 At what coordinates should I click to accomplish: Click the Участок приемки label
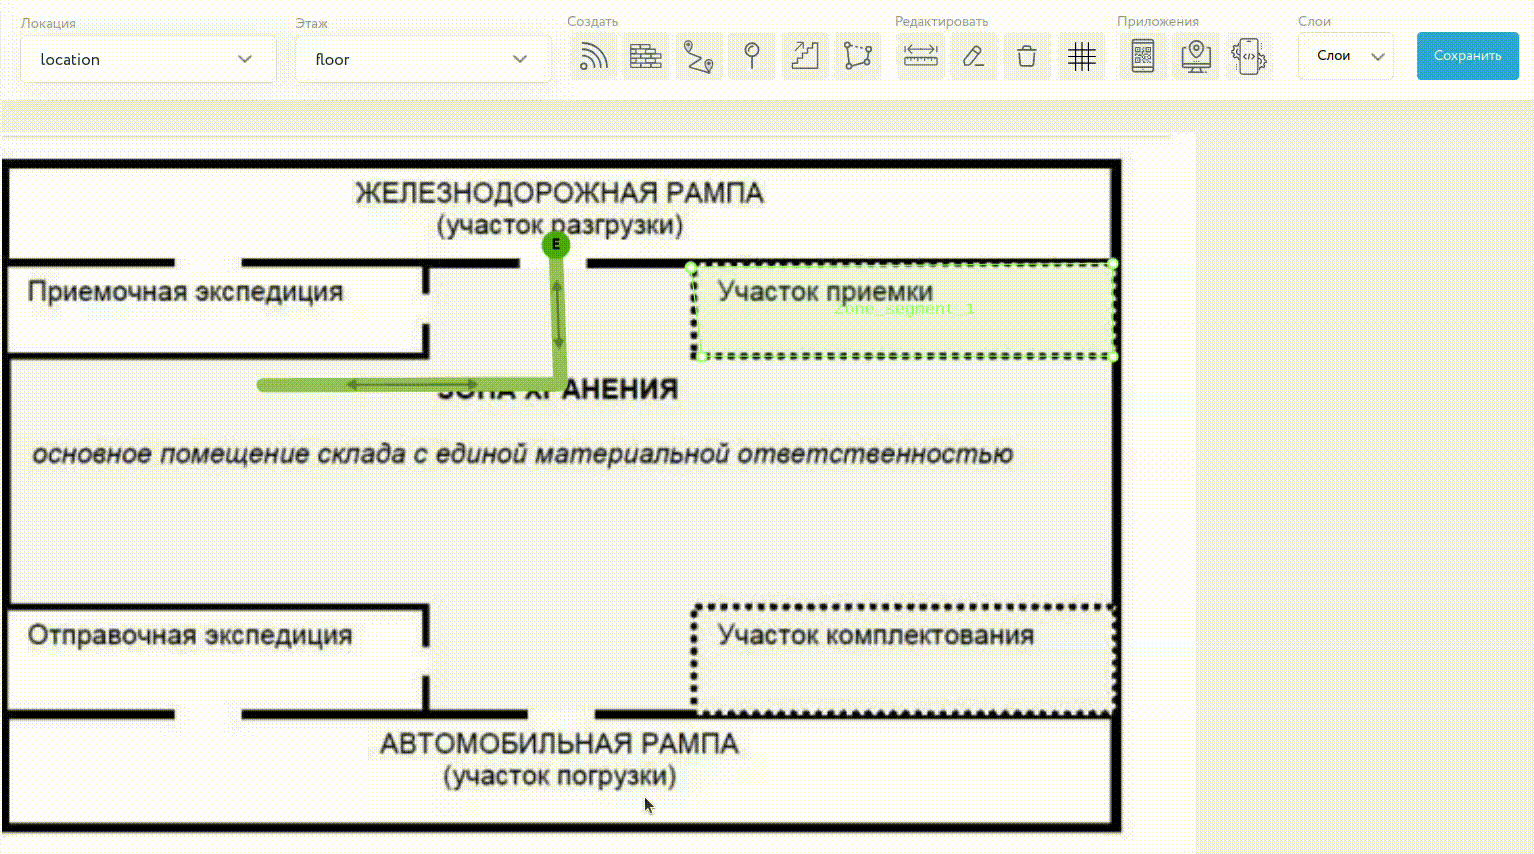click(826, 291)
